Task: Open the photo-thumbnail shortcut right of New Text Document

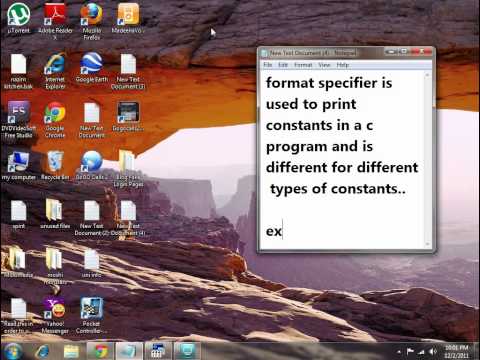Action: pos(128,117)
